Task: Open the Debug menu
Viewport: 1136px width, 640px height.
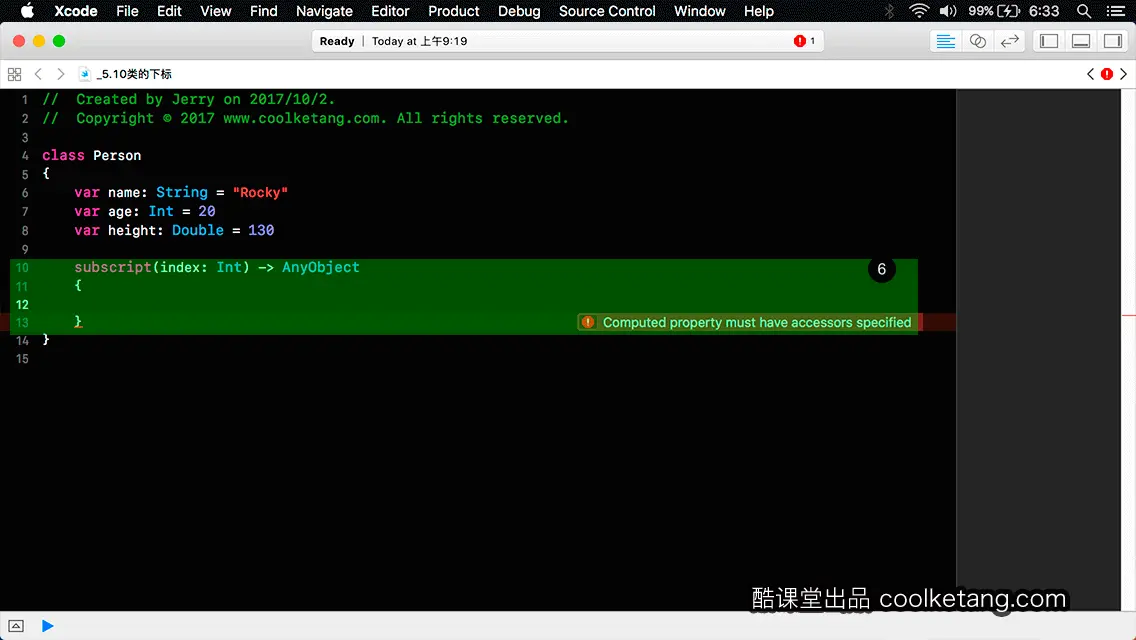Action: [519, 11]
